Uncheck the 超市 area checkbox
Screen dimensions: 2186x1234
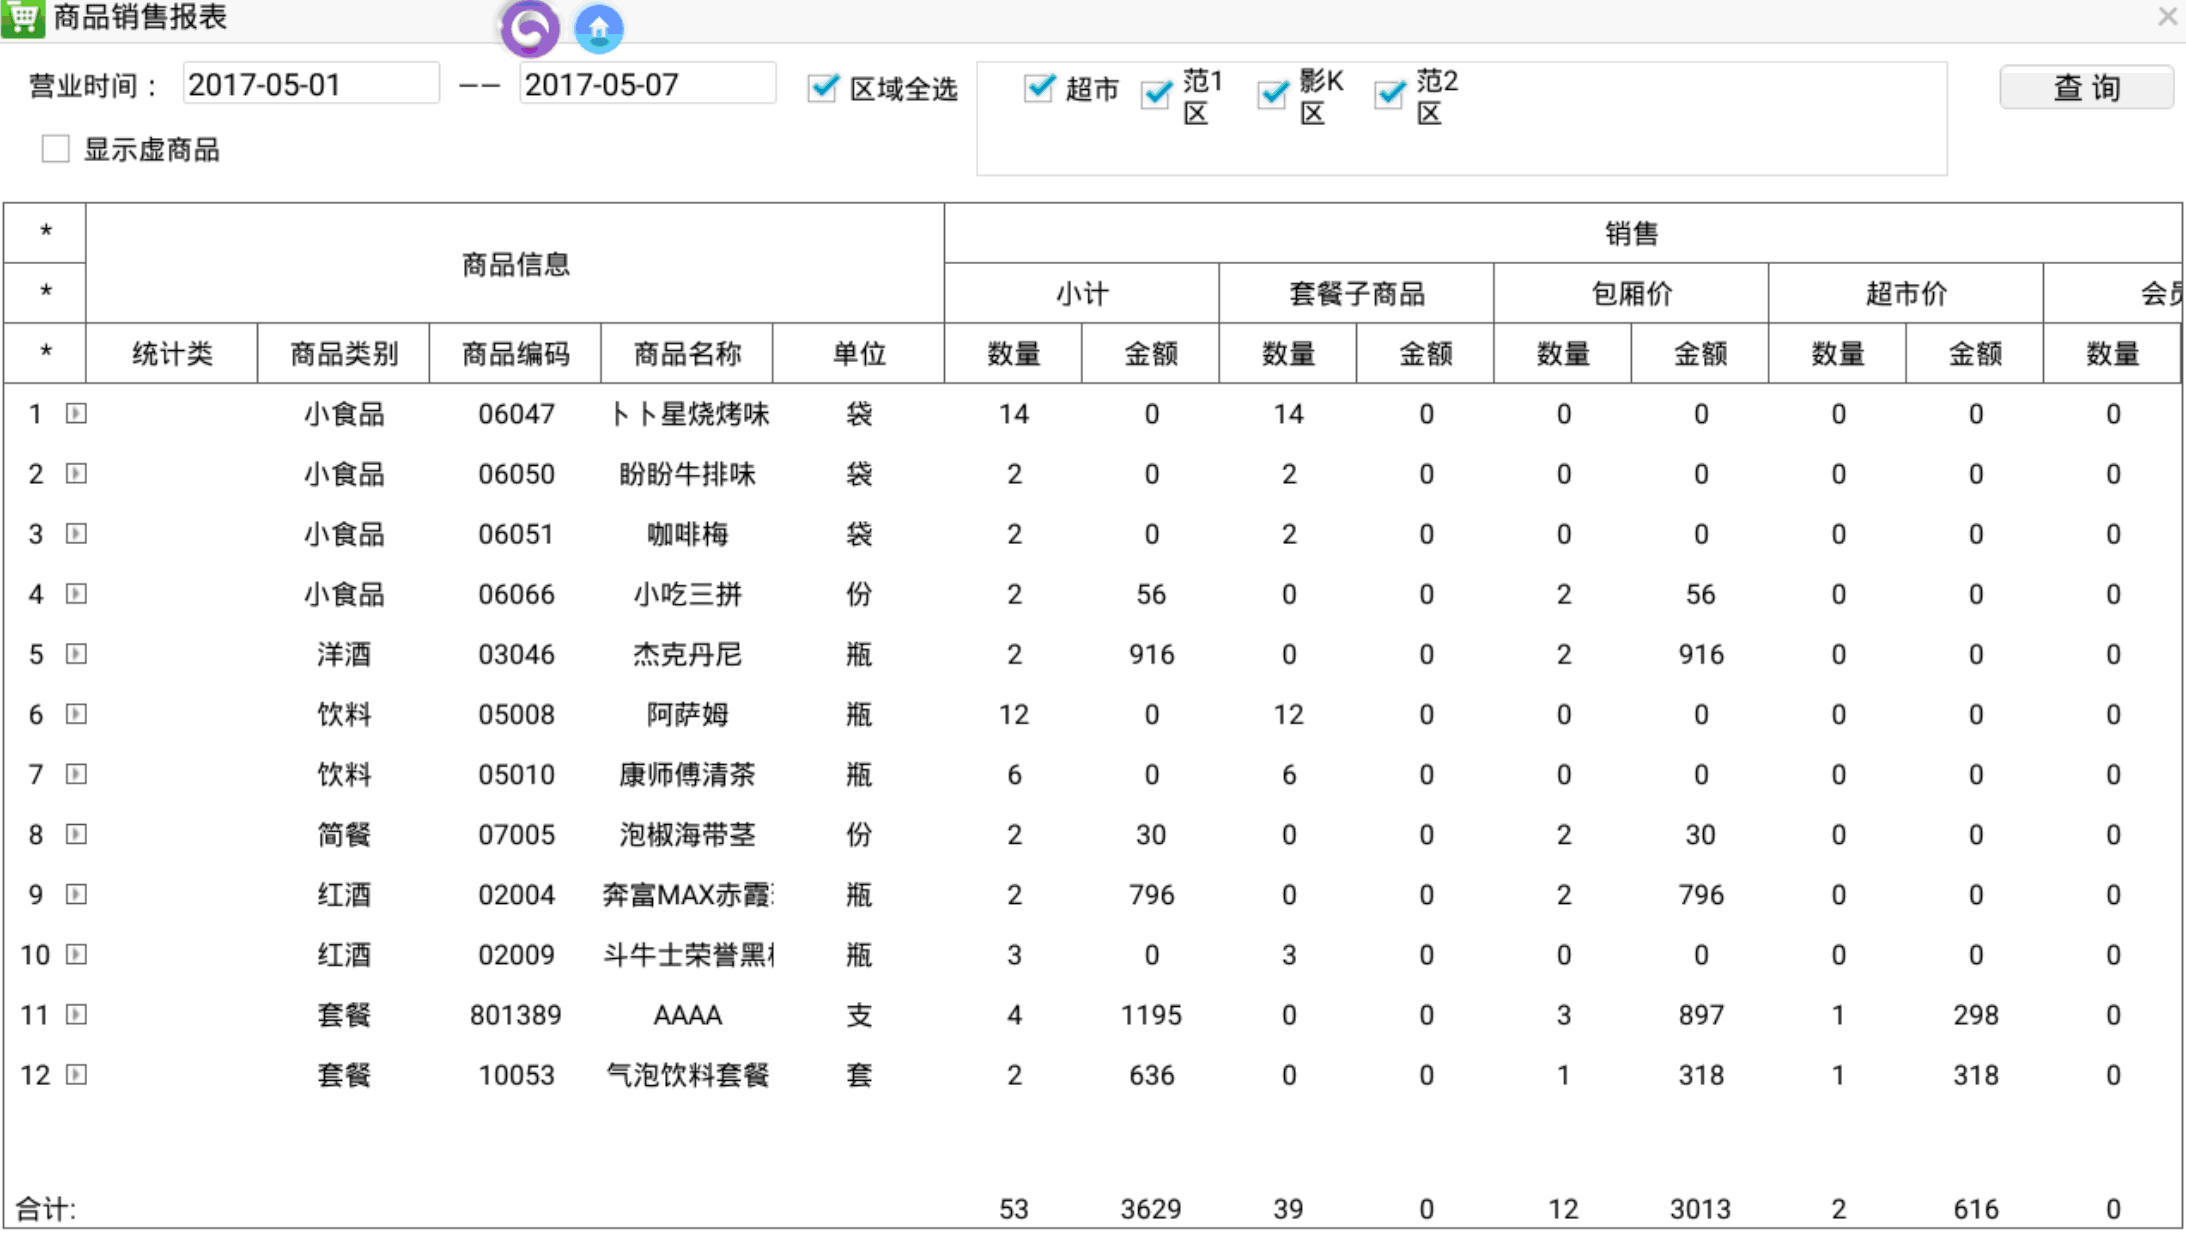(1039, 88)
